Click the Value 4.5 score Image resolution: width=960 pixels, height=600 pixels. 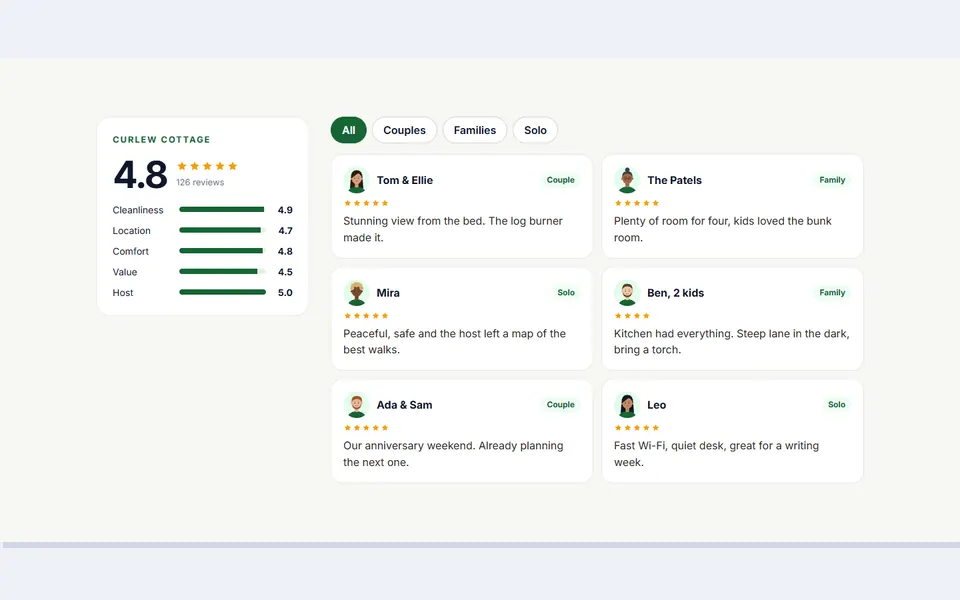pyautogui.click(x=285, y=272)
